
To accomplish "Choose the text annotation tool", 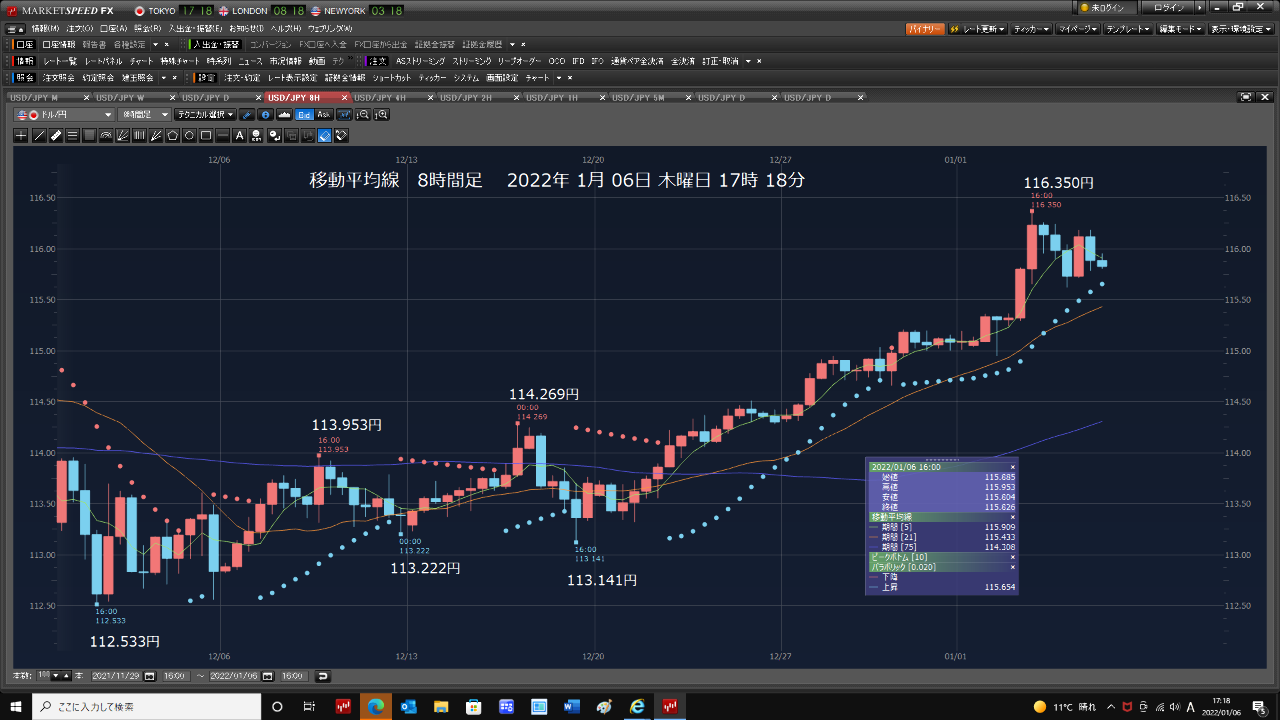I will pyautogui.click(x=240, y=135).
